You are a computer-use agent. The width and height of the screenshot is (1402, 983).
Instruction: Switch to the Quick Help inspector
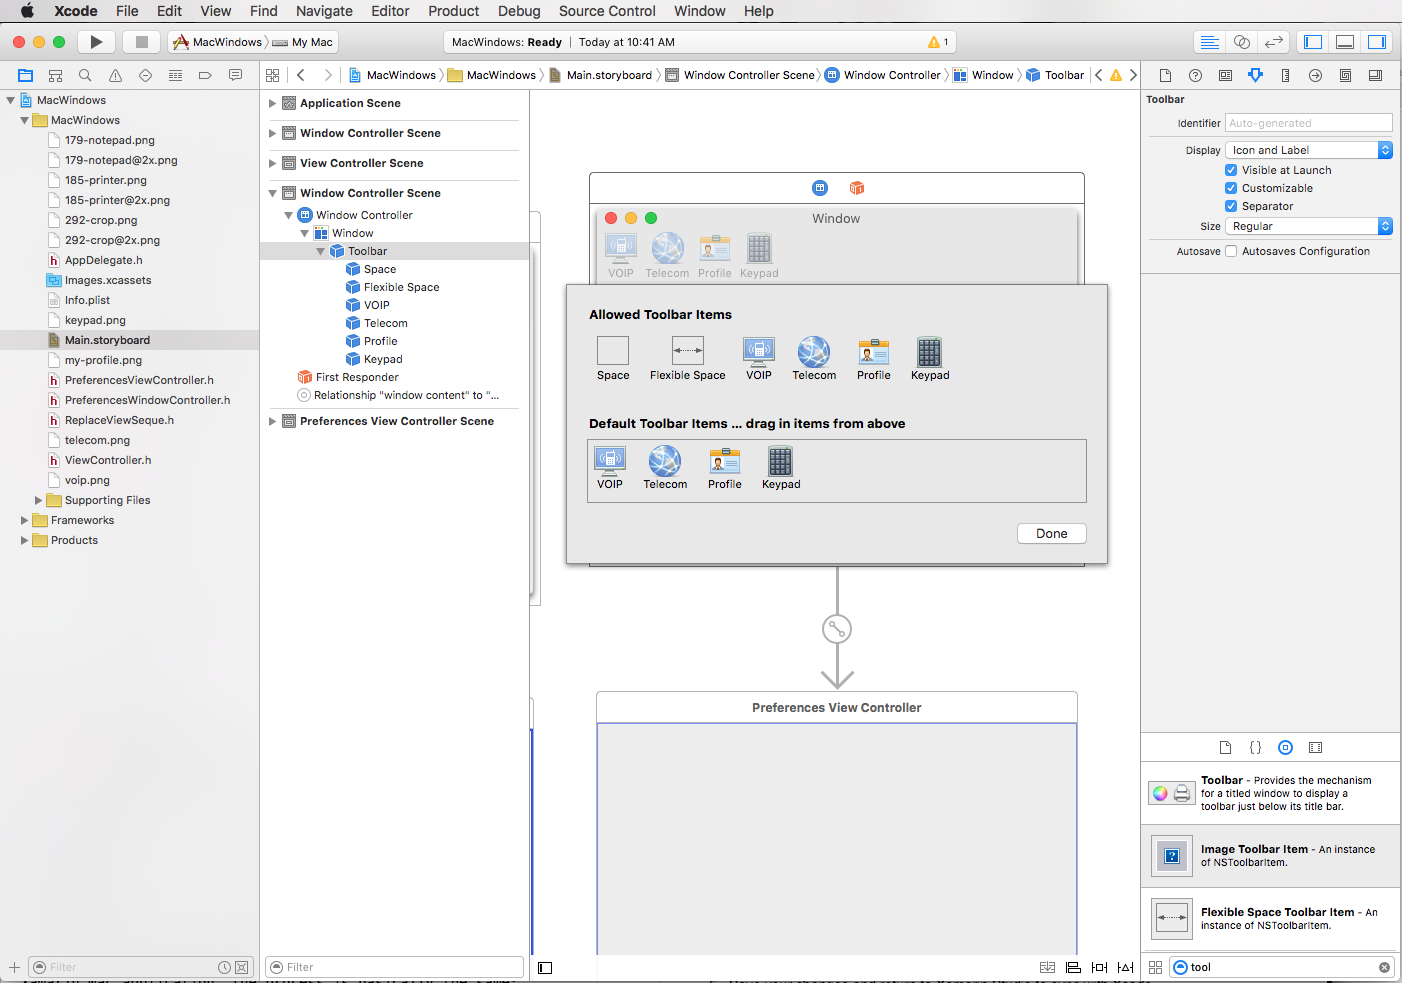pos(1195,75)
